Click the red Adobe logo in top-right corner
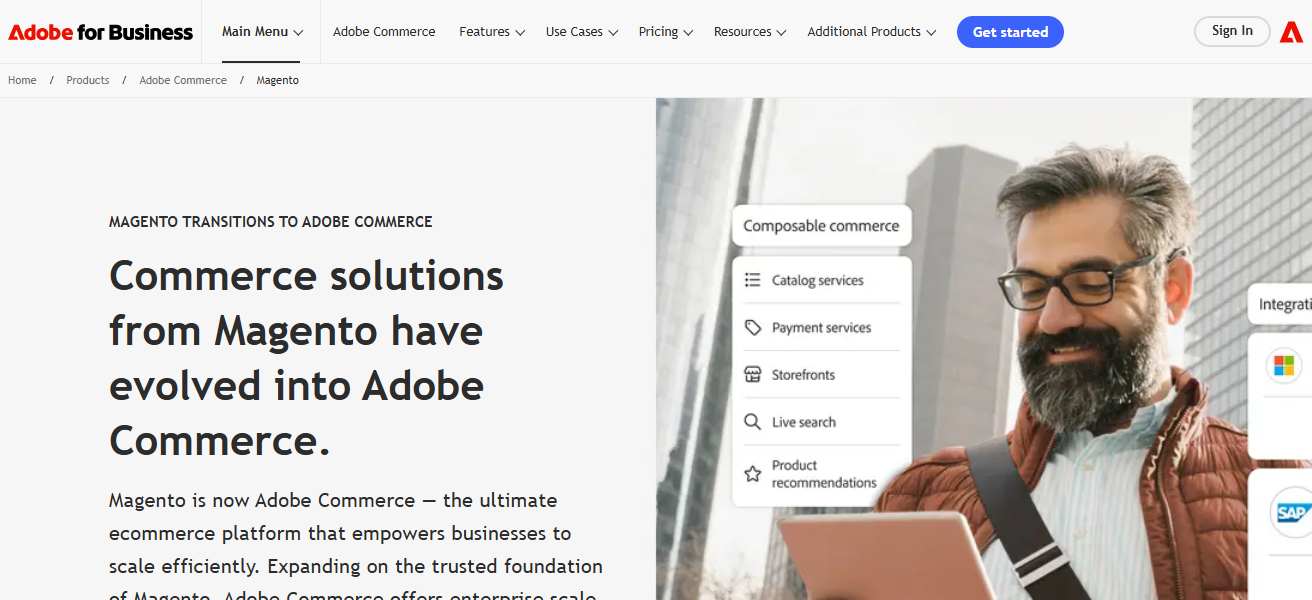 pos(1291,31)
